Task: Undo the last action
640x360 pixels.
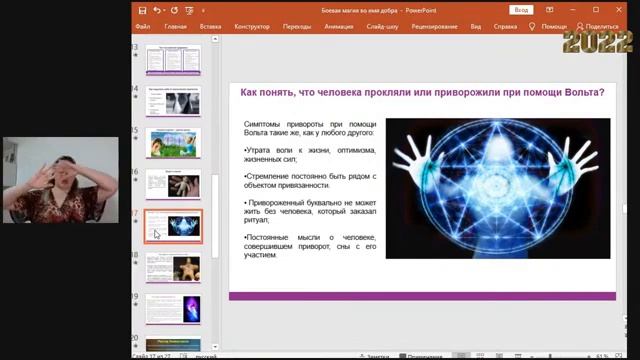Action: (x=157, y=10)
